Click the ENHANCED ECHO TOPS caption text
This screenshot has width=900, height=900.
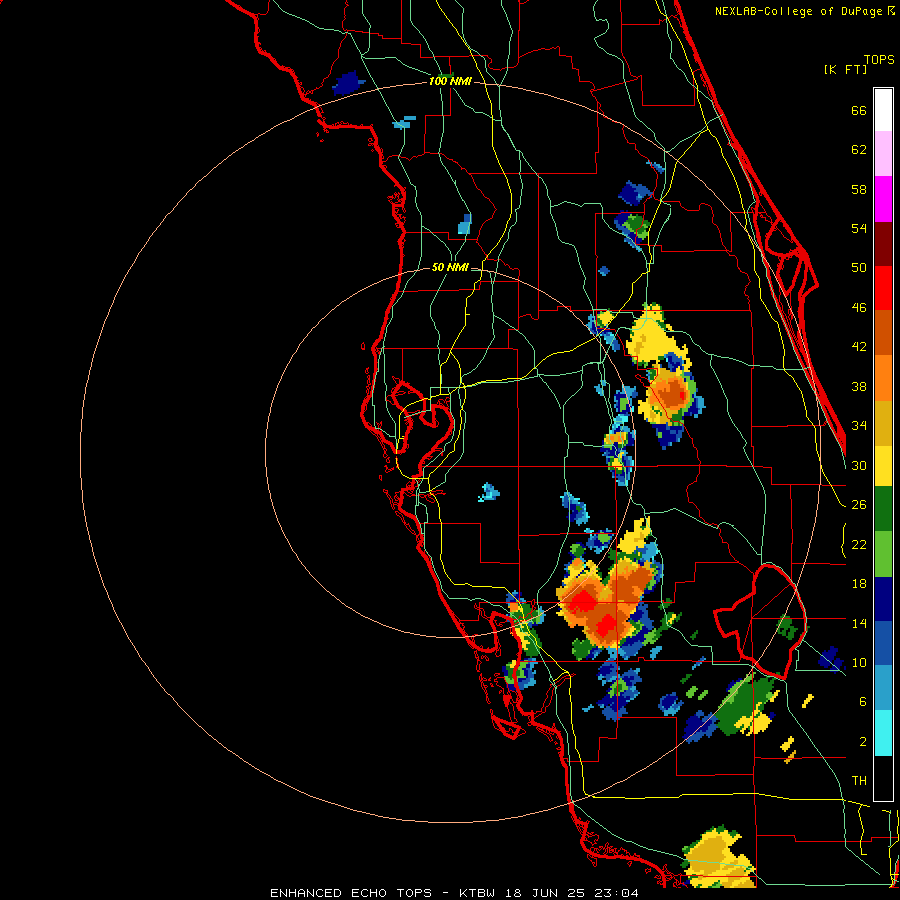click(351, 893)
